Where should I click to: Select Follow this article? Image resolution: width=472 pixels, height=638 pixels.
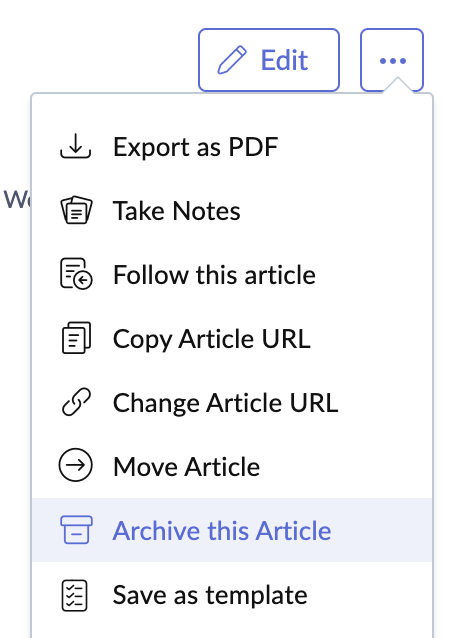coord(232,274)
